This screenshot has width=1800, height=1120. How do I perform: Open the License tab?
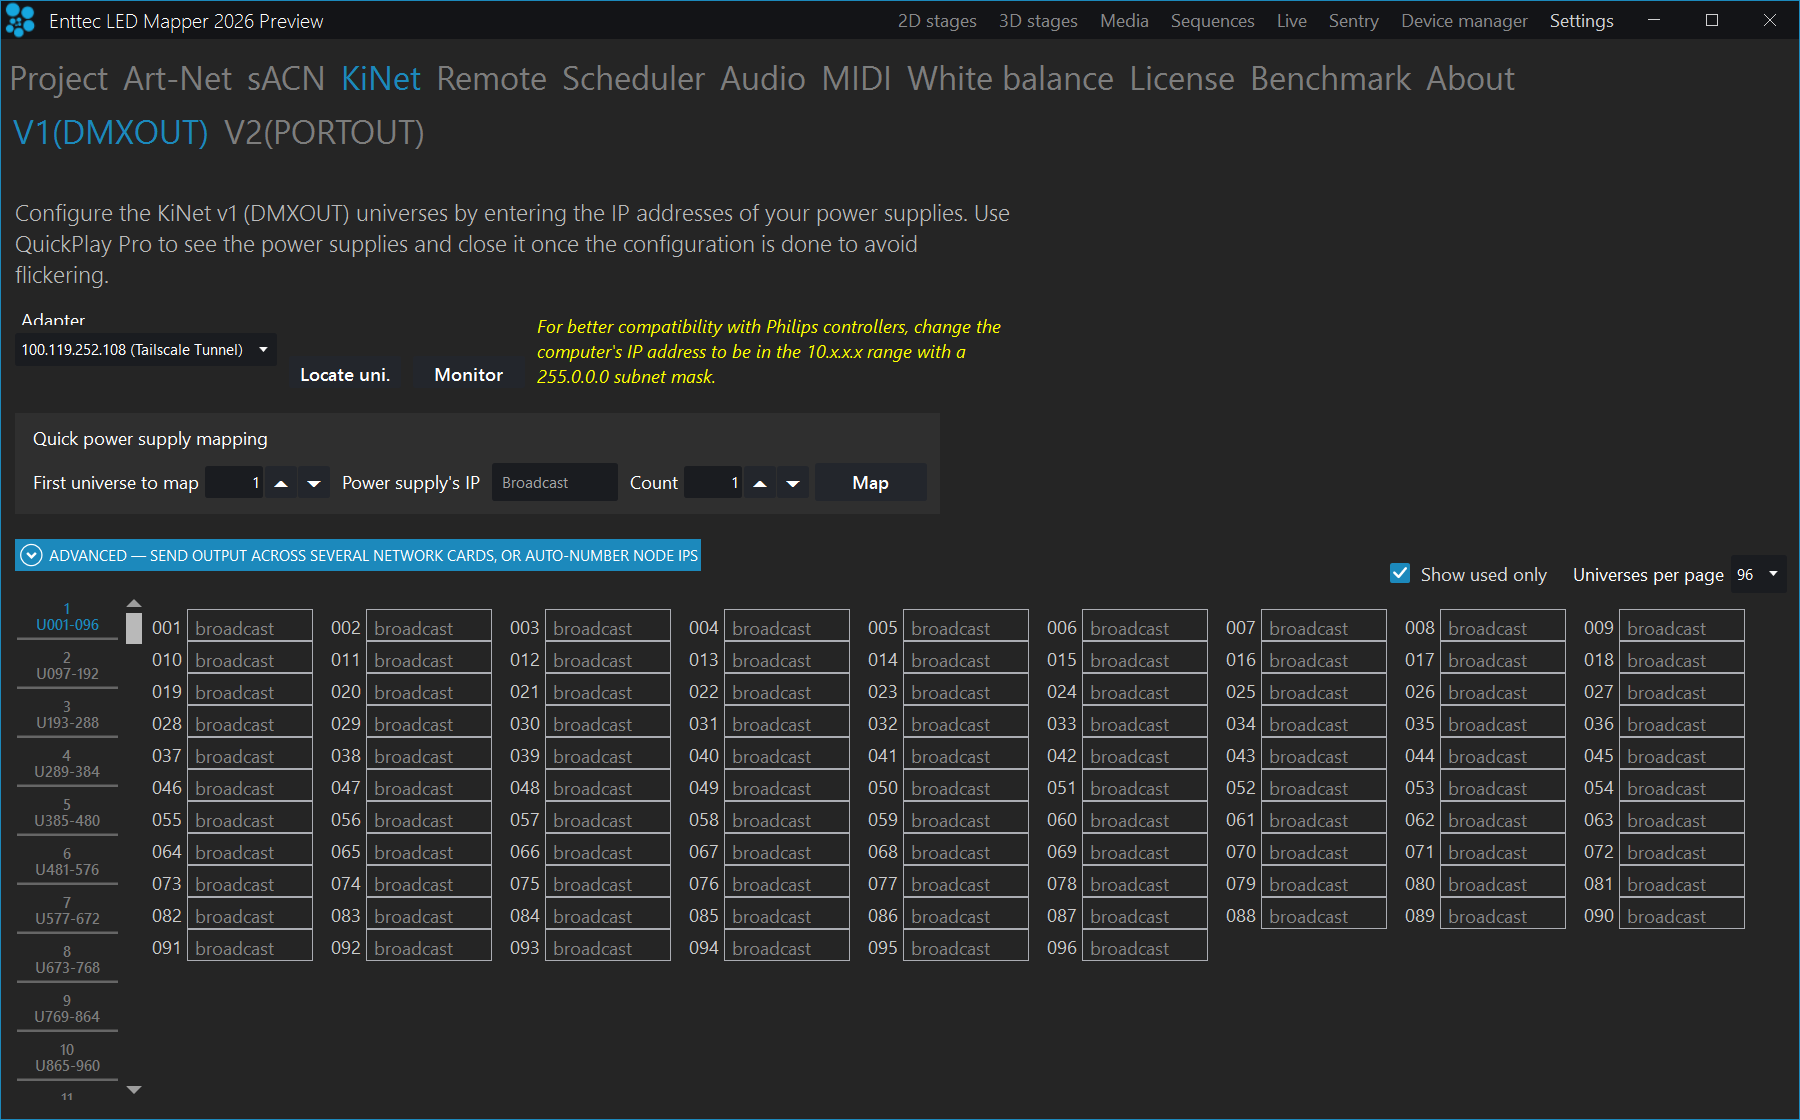point(1182,79)
